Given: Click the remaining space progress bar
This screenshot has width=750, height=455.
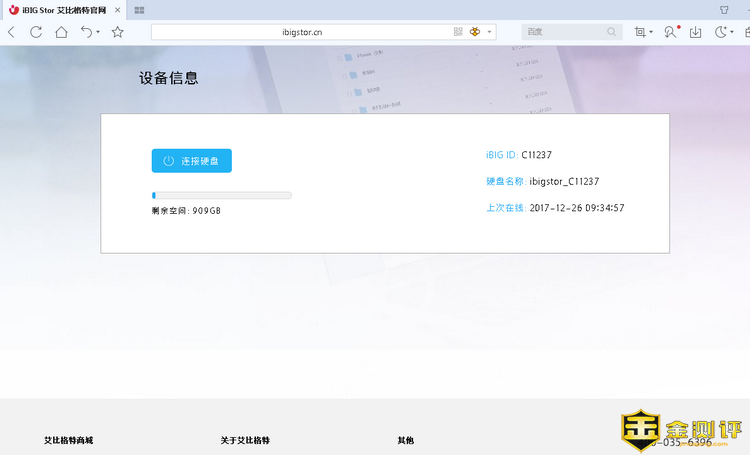Looking at the screenshot, I should pyautogui.click(x=221, y=195).
